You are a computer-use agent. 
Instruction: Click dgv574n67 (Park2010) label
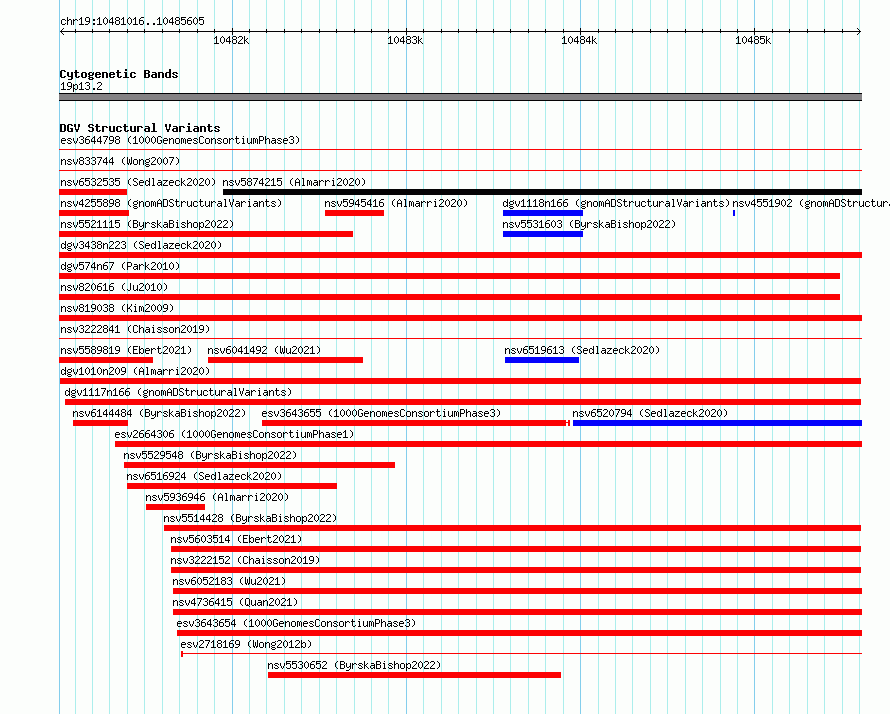coord(120,266)
